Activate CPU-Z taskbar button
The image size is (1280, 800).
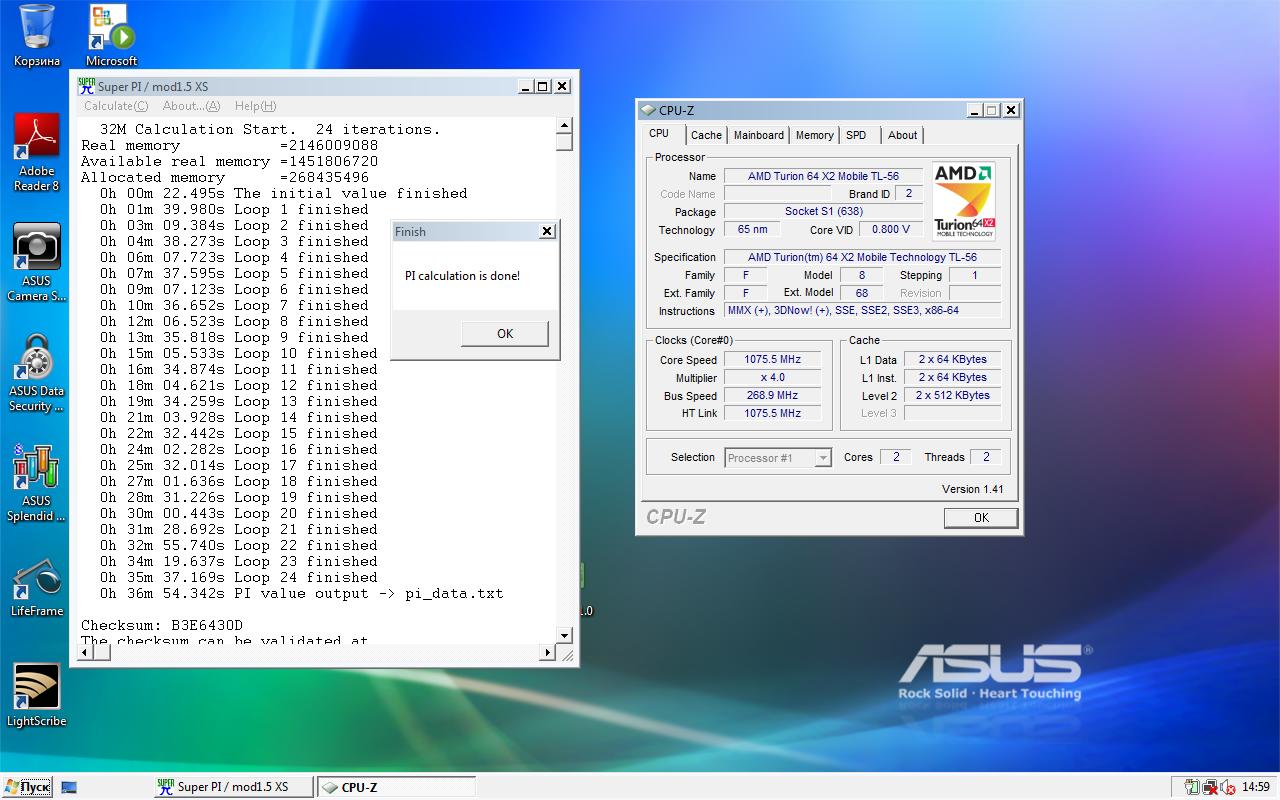tap(396, 787)
